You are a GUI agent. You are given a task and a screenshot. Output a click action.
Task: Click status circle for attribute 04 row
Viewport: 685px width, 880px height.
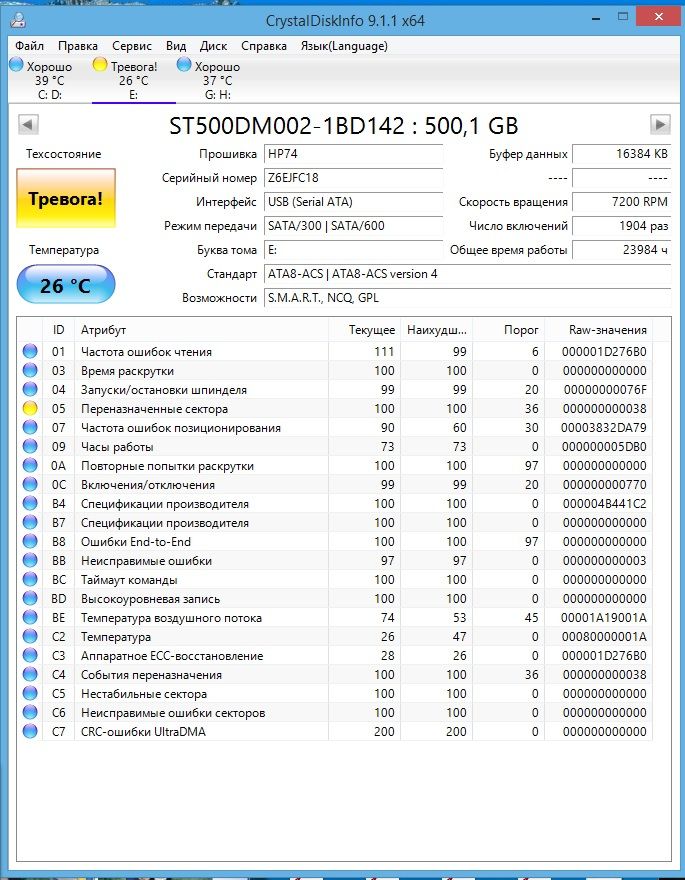(30, 389)
